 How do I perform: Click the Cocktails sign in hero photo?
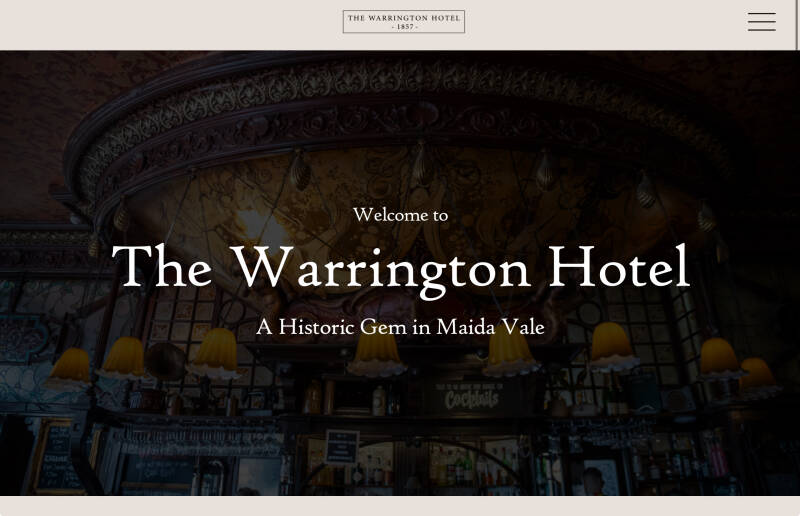[x=470, y=398]
